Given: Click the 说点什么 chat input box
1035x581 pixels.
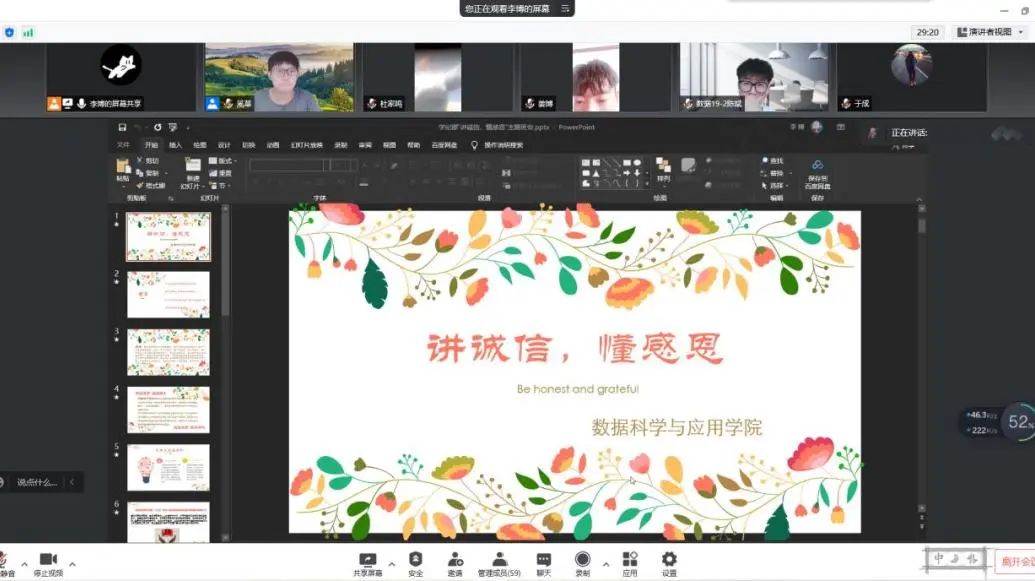Looking at the screenshot, I should click(37, 482).
